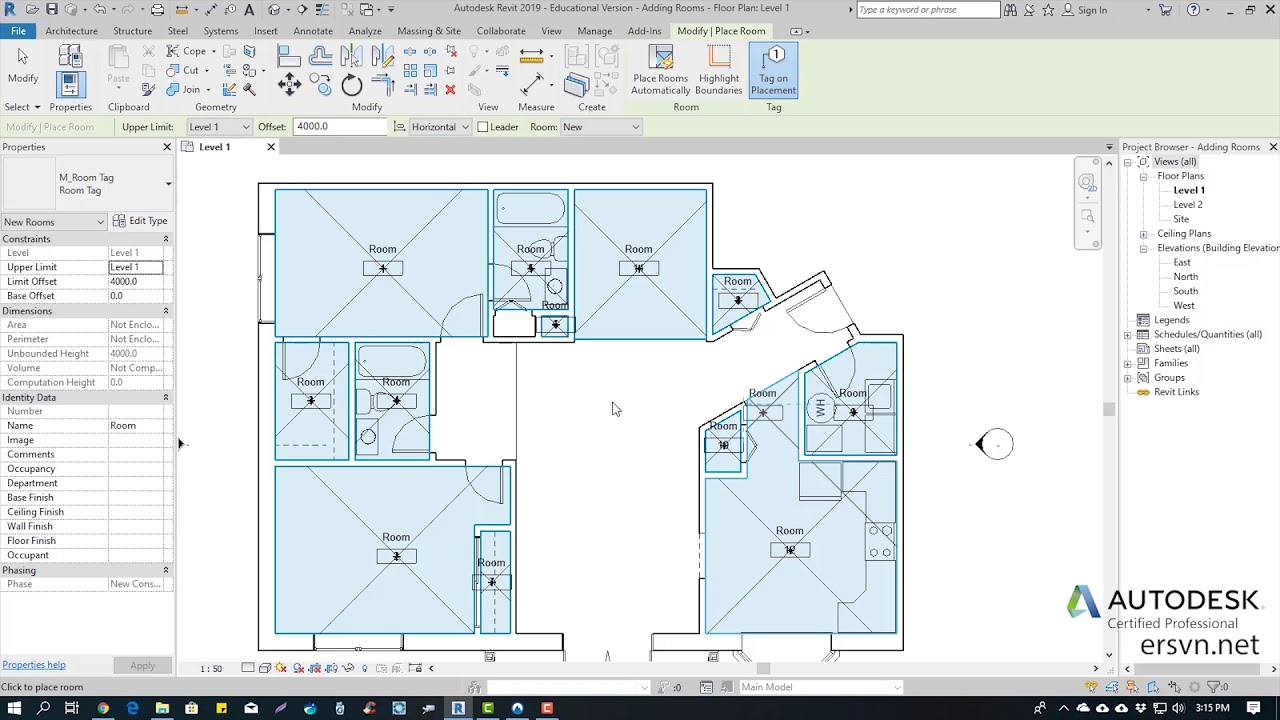Viewport: 1280px width, 720px height.
Task: Click the taskbar search icon
Action: (x=43, y=708)
